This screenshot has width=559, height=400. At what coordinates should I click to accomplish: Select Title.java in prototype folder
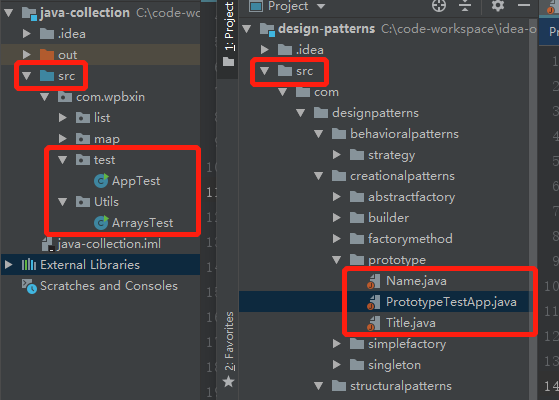[x=410, y=323]
